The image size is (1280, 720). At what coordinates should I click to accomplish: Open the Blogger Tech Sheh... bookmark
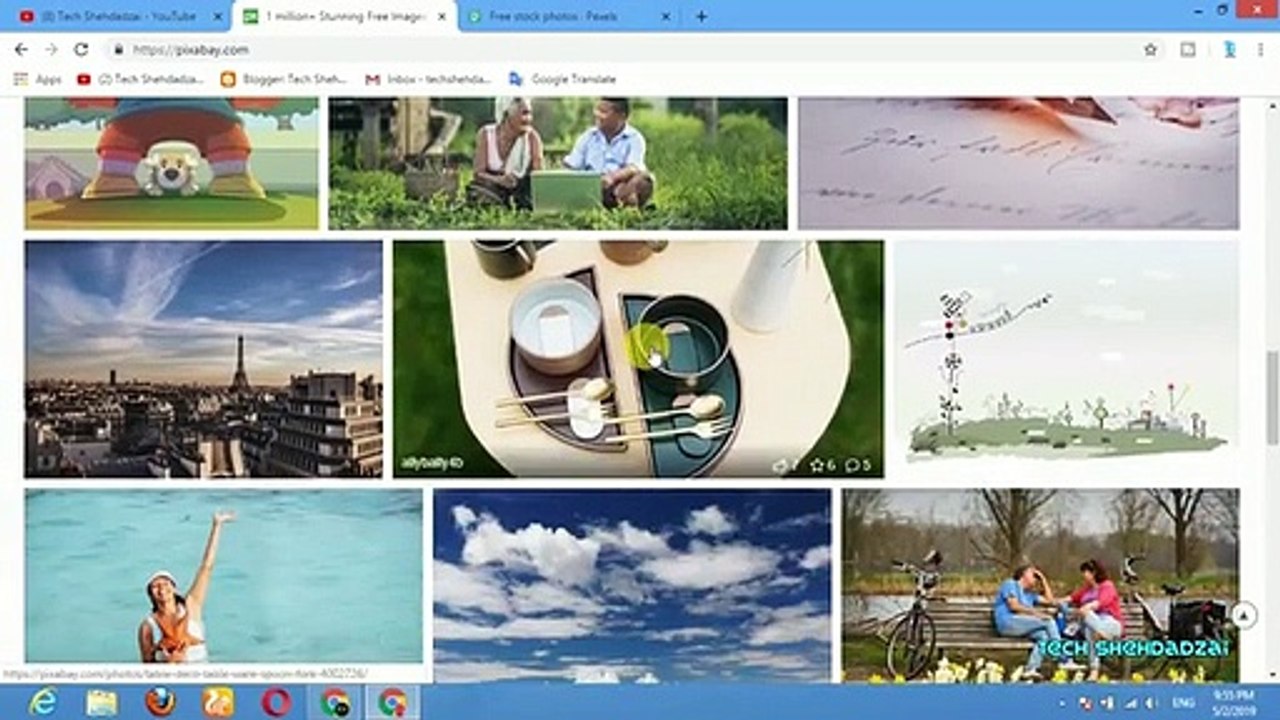(x=284, y=79)
